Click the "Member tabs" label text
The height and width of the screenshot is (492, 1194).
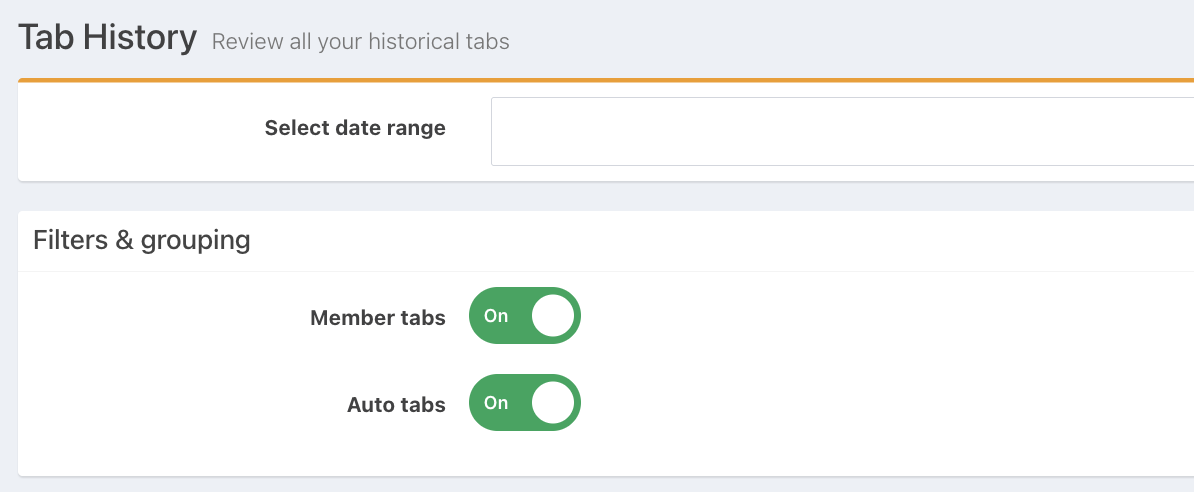[378, 318]
